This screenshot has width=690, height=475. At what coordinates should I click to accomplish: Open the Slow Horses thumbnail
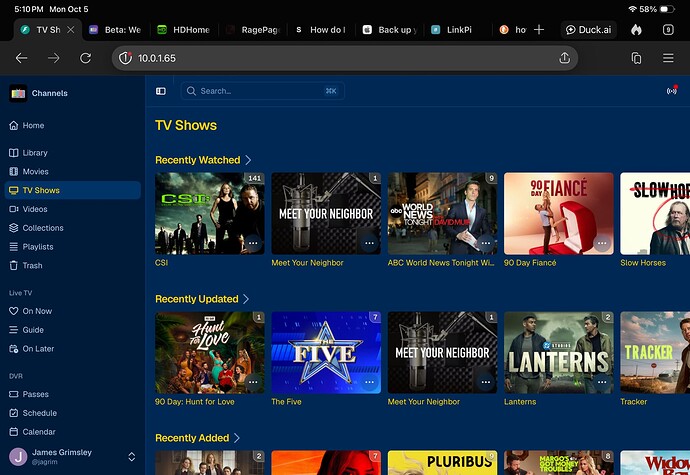[x=655, y=214]
